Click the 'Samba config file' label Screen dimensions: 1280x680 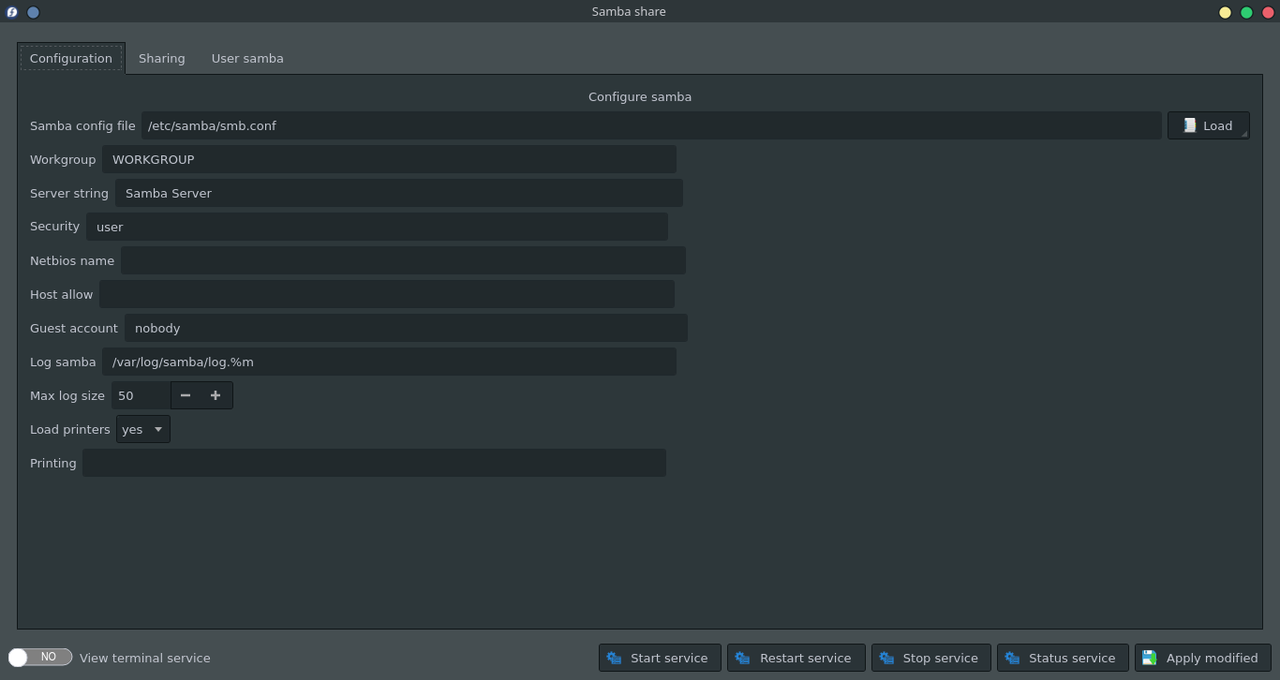click(82, 126)
